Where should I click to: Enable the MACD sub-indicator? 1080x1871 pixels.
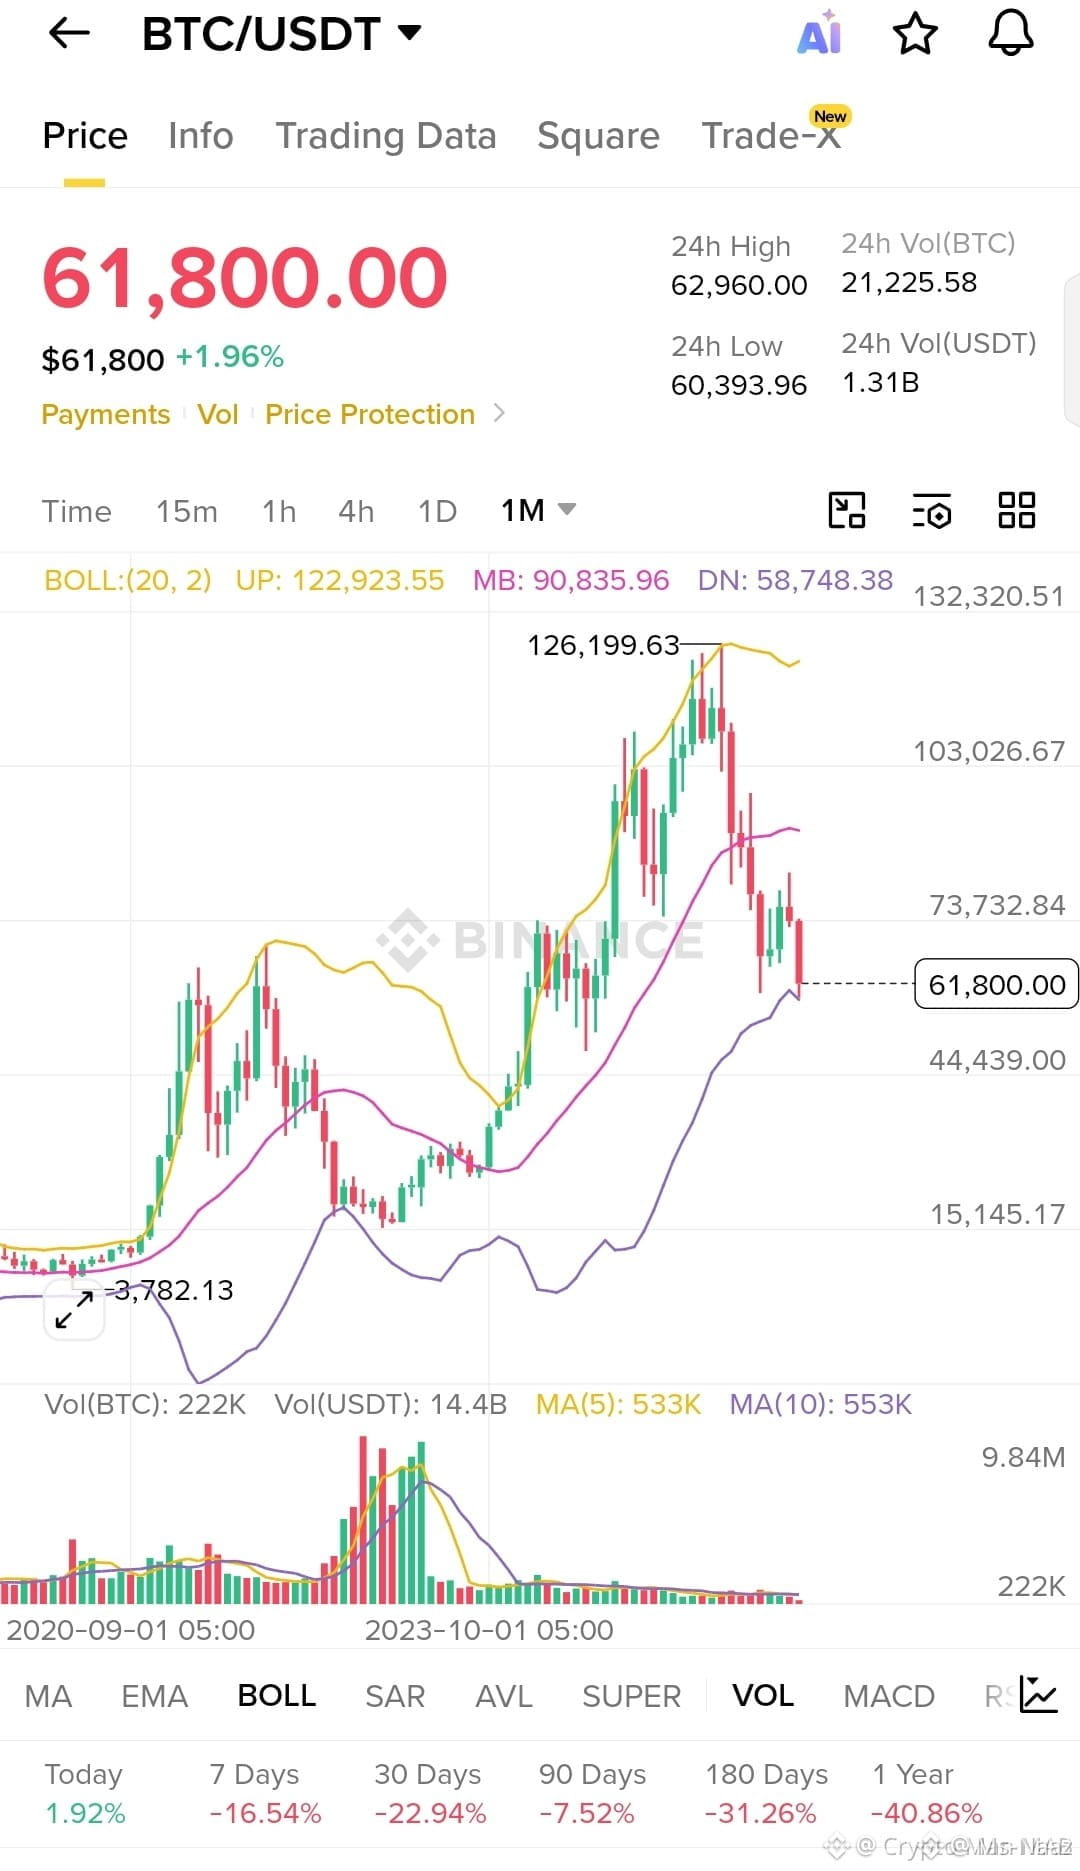889,1696
